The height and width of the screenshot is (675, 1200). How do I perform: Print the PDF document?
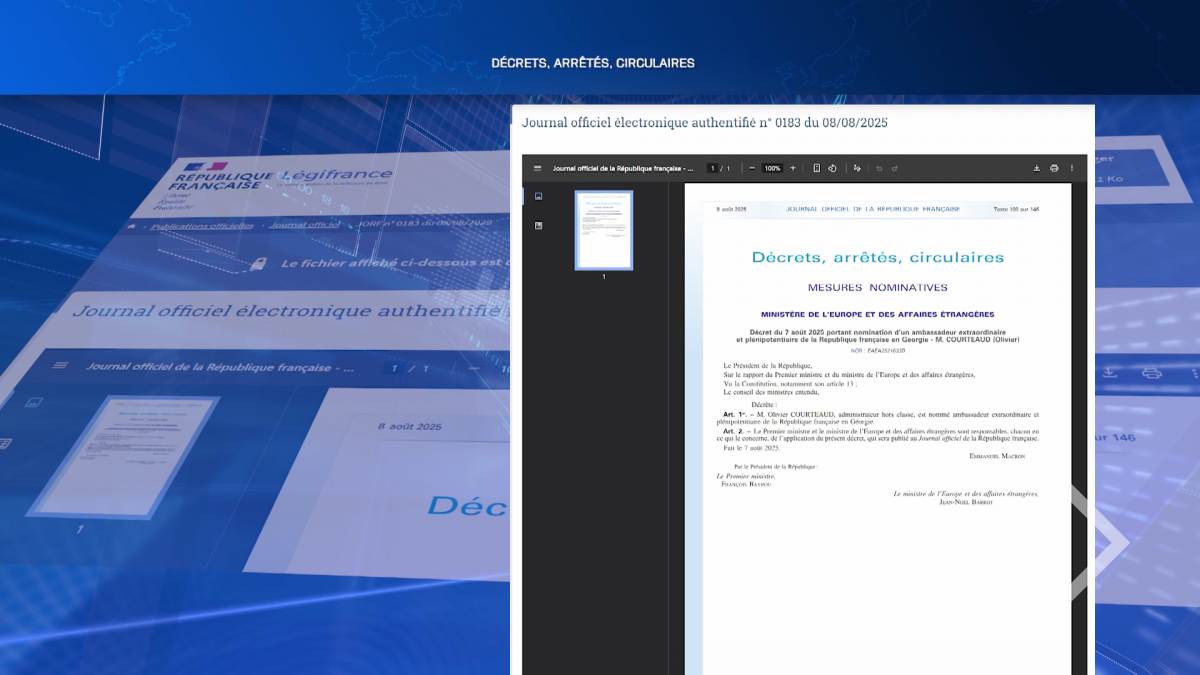pyautogui.click(x=1054, y=168)
